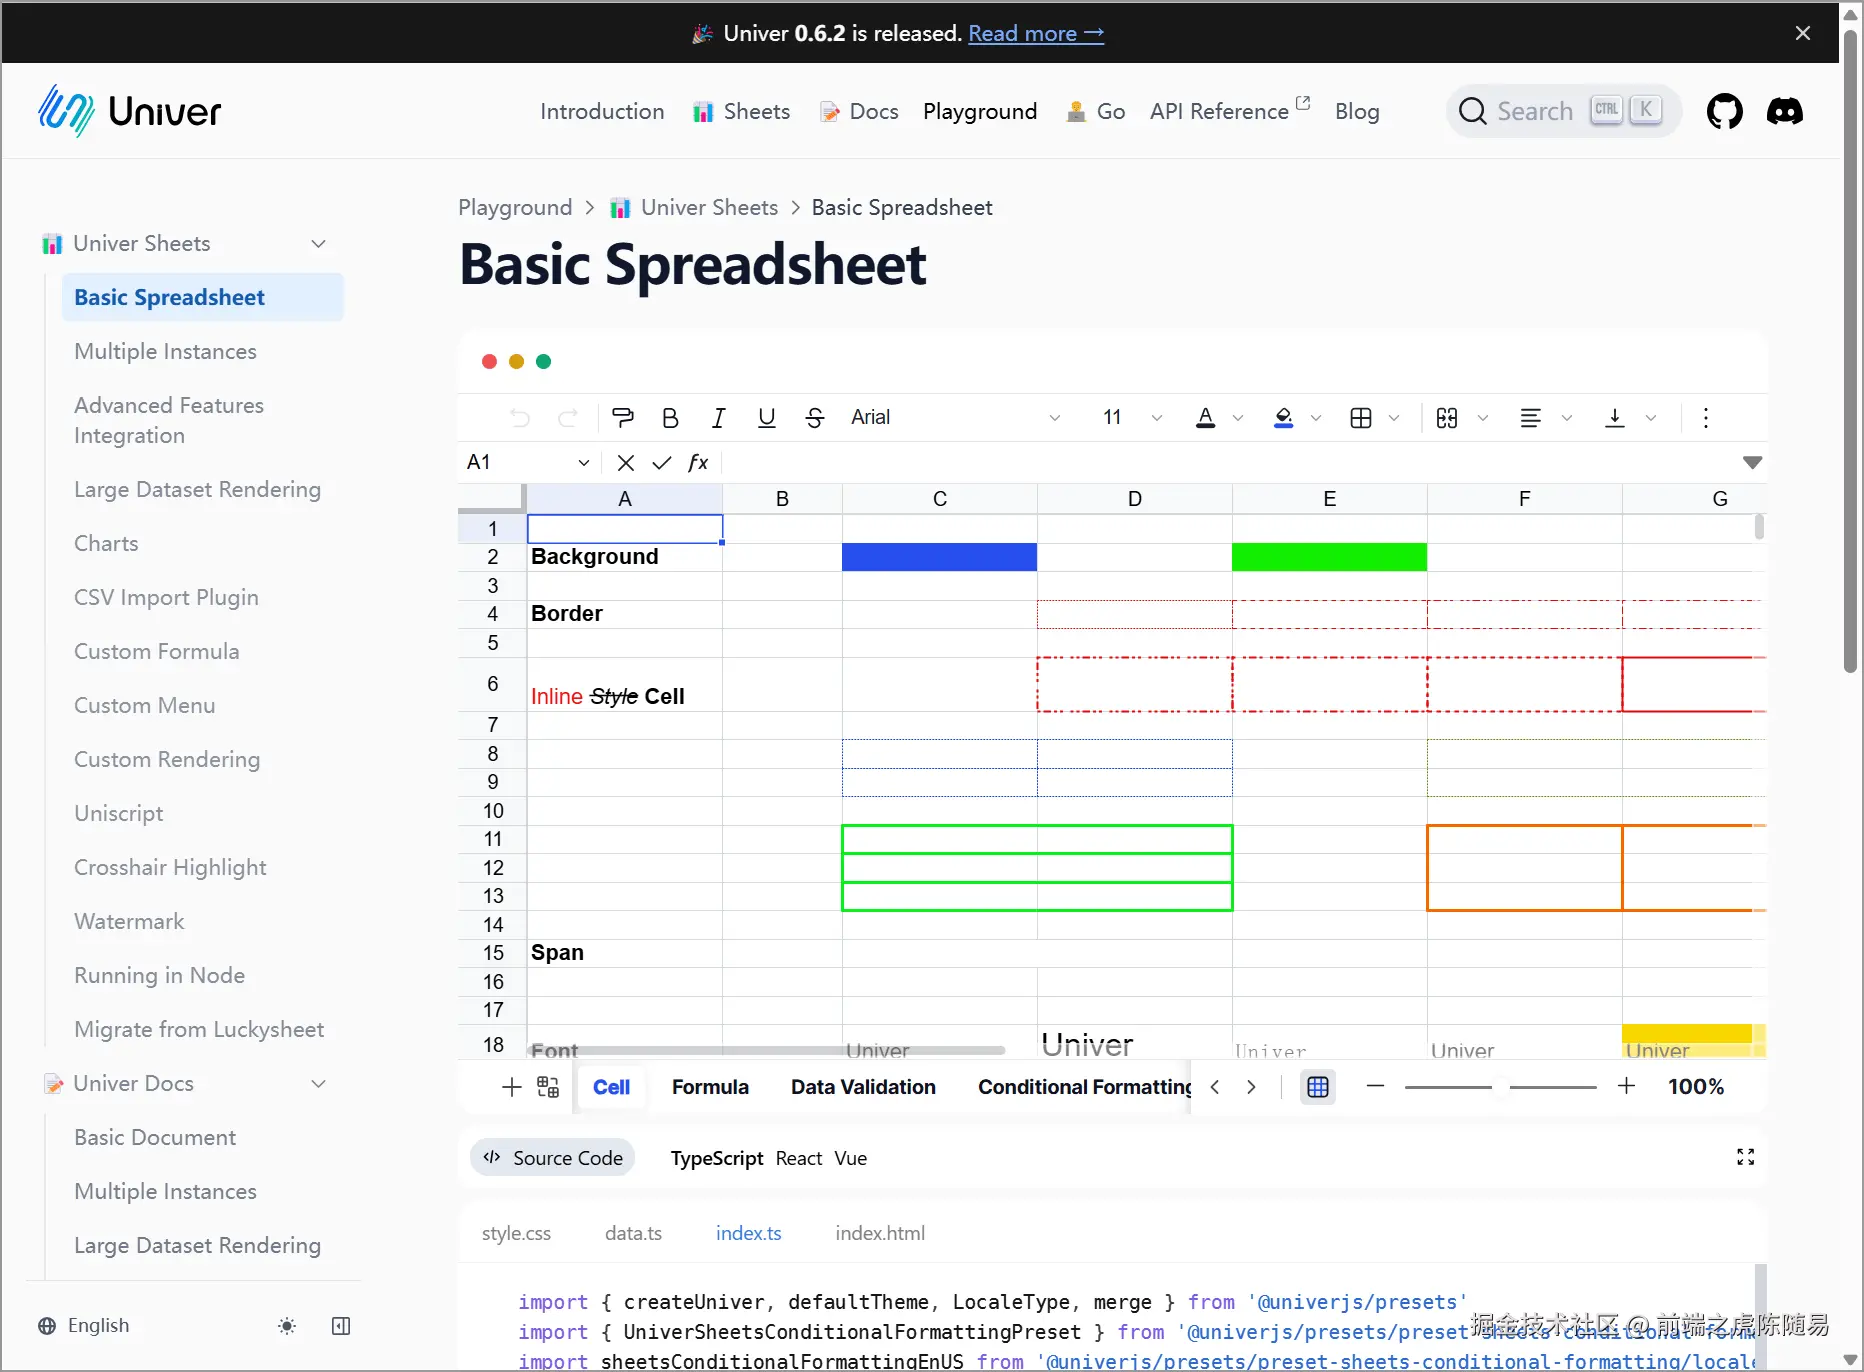Open the more toolbar options menu
The width and height of the screenshot is (1864, 1372).
point(1706,418)
